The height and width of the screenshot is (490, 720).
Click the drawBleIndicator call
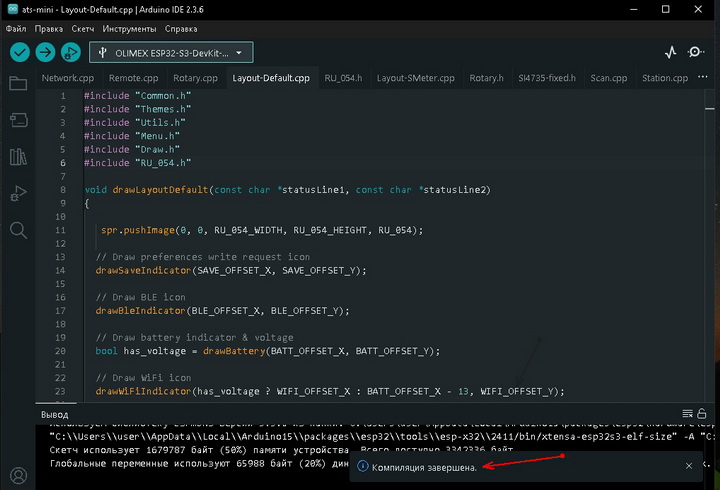222,311
